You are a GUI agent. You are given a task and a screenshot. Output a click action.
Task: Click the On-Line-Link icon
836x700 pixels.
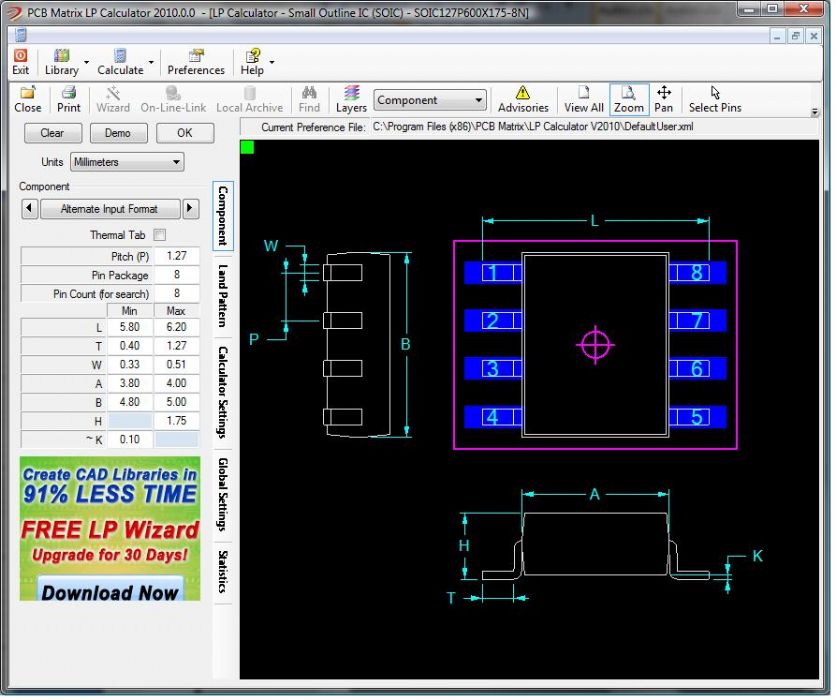pos(173,93)
